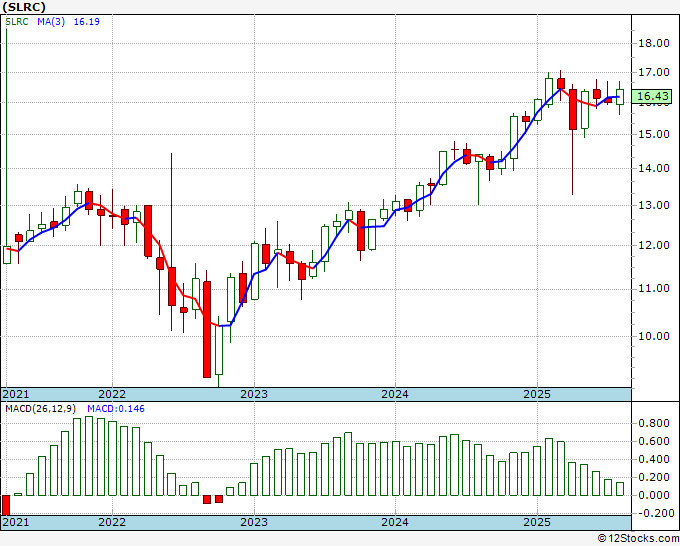680x546 pixels.
Task: Click 2021 on the price chart time axis
Action: point(16,394)
